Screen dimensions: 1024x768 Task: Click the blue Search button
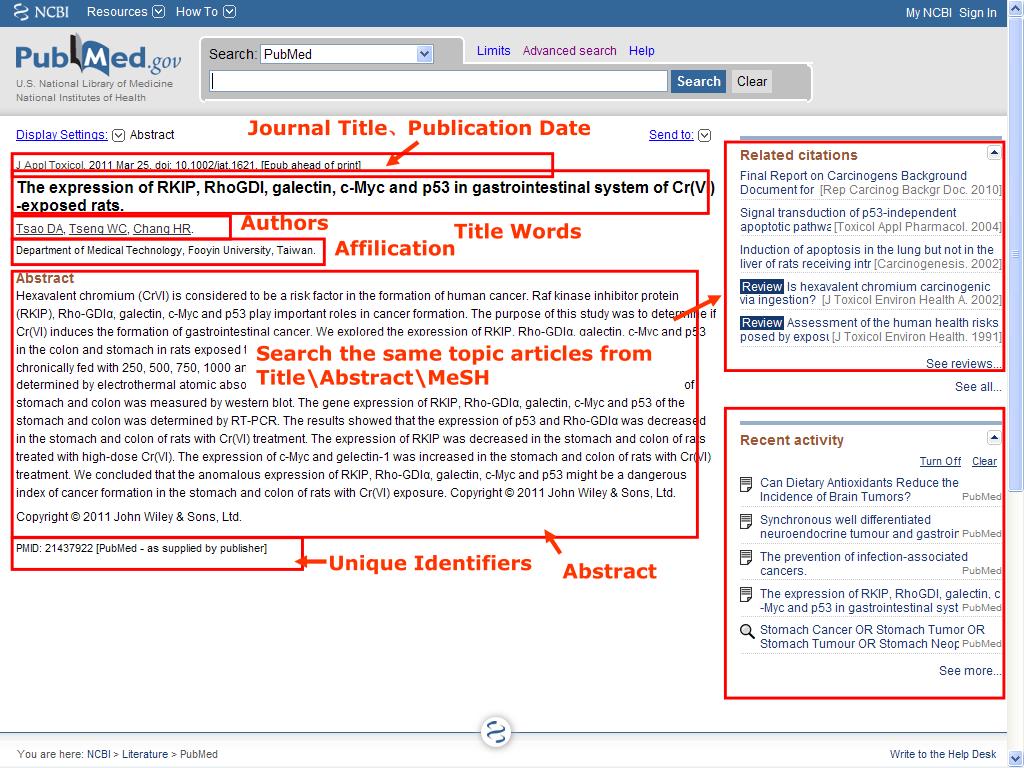(698, 82)
